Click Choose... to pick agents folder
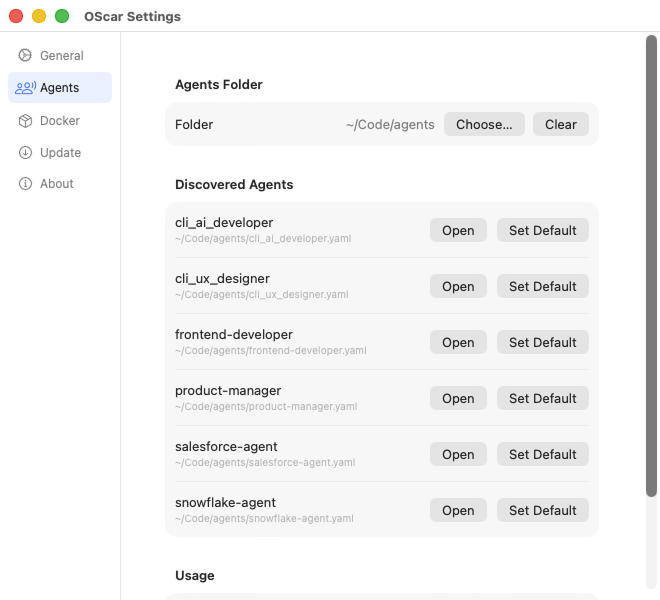The image size is (660, 600). (x=484, y=124)
